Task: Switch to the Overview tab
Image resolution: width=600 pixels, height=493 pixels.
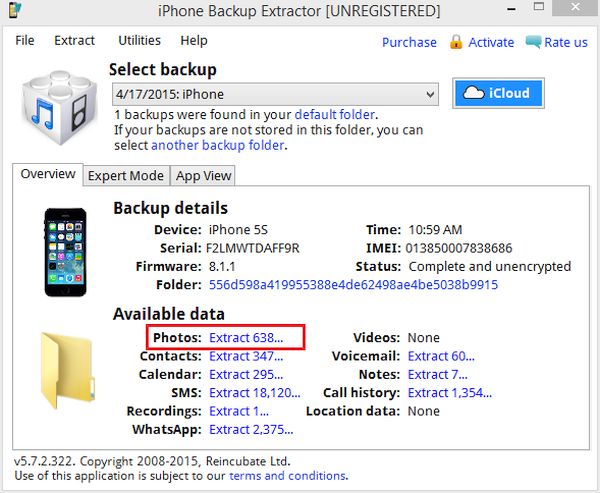Action: (x=48, y=174)
